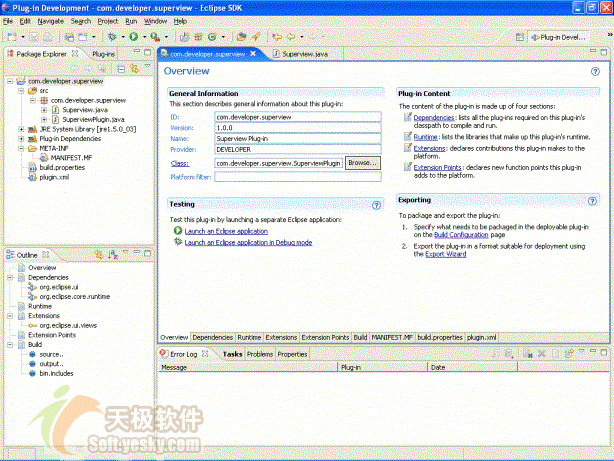Click the Extension Points link

(x=437, y=168)
